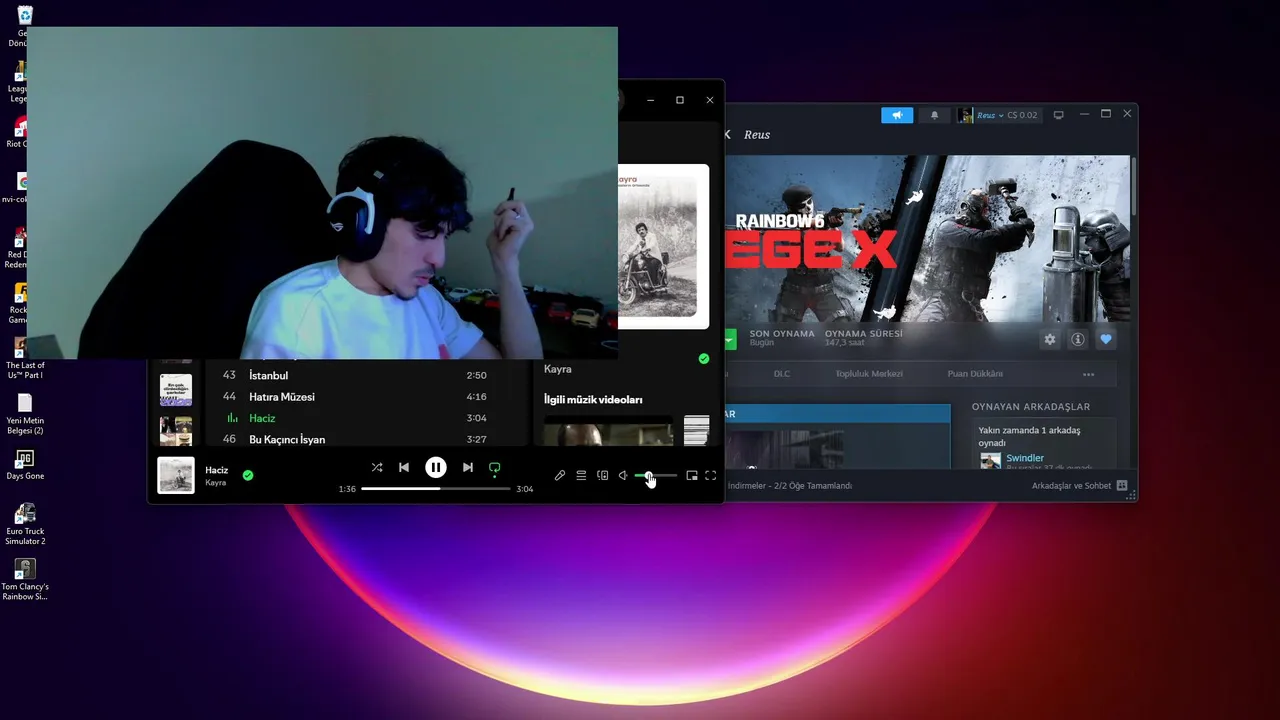
Task: Open Topluluk Merkezi tab in Steam
Action: click(869, 374)
